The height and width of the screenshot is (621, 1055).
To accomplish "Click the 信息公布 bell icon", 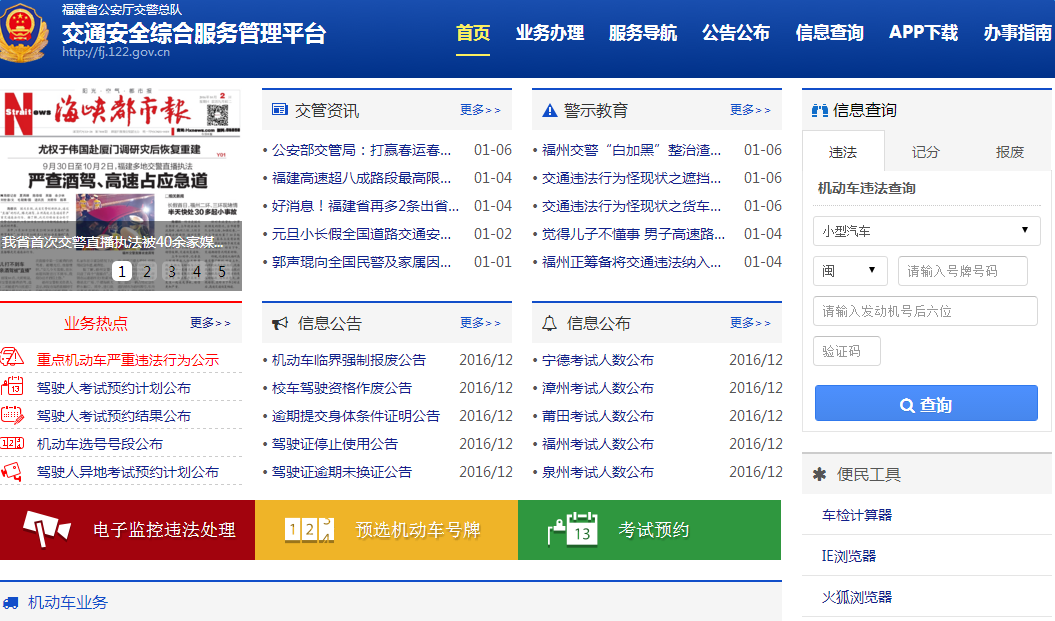I will click(549, 324).
